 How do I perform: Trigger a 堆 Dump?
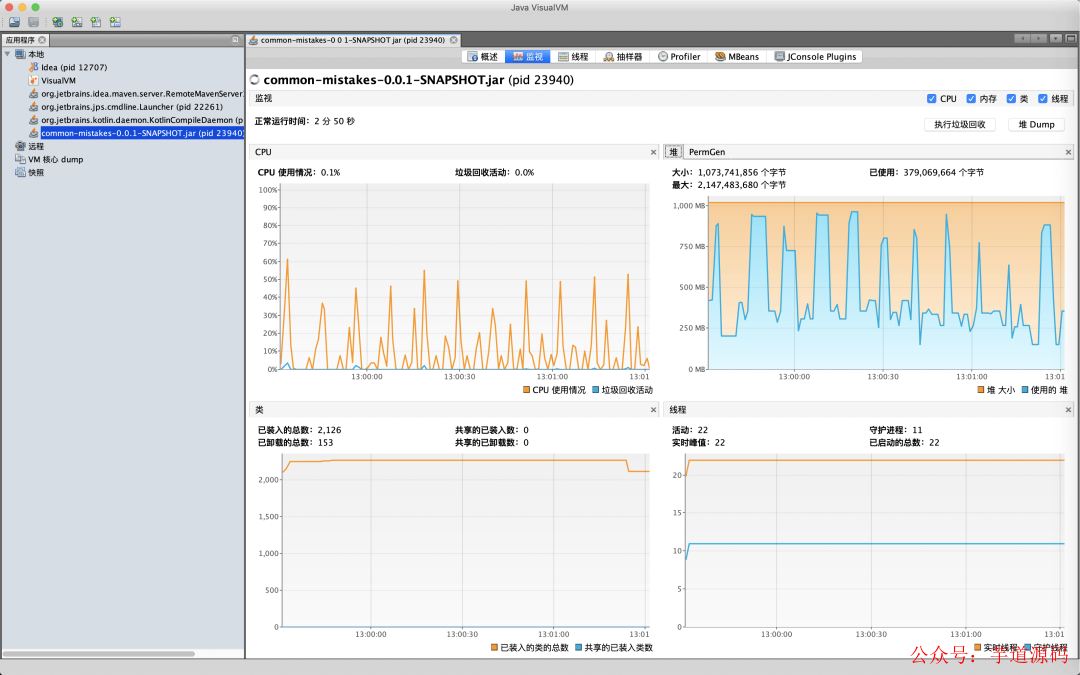click(x=1036, y=124)
